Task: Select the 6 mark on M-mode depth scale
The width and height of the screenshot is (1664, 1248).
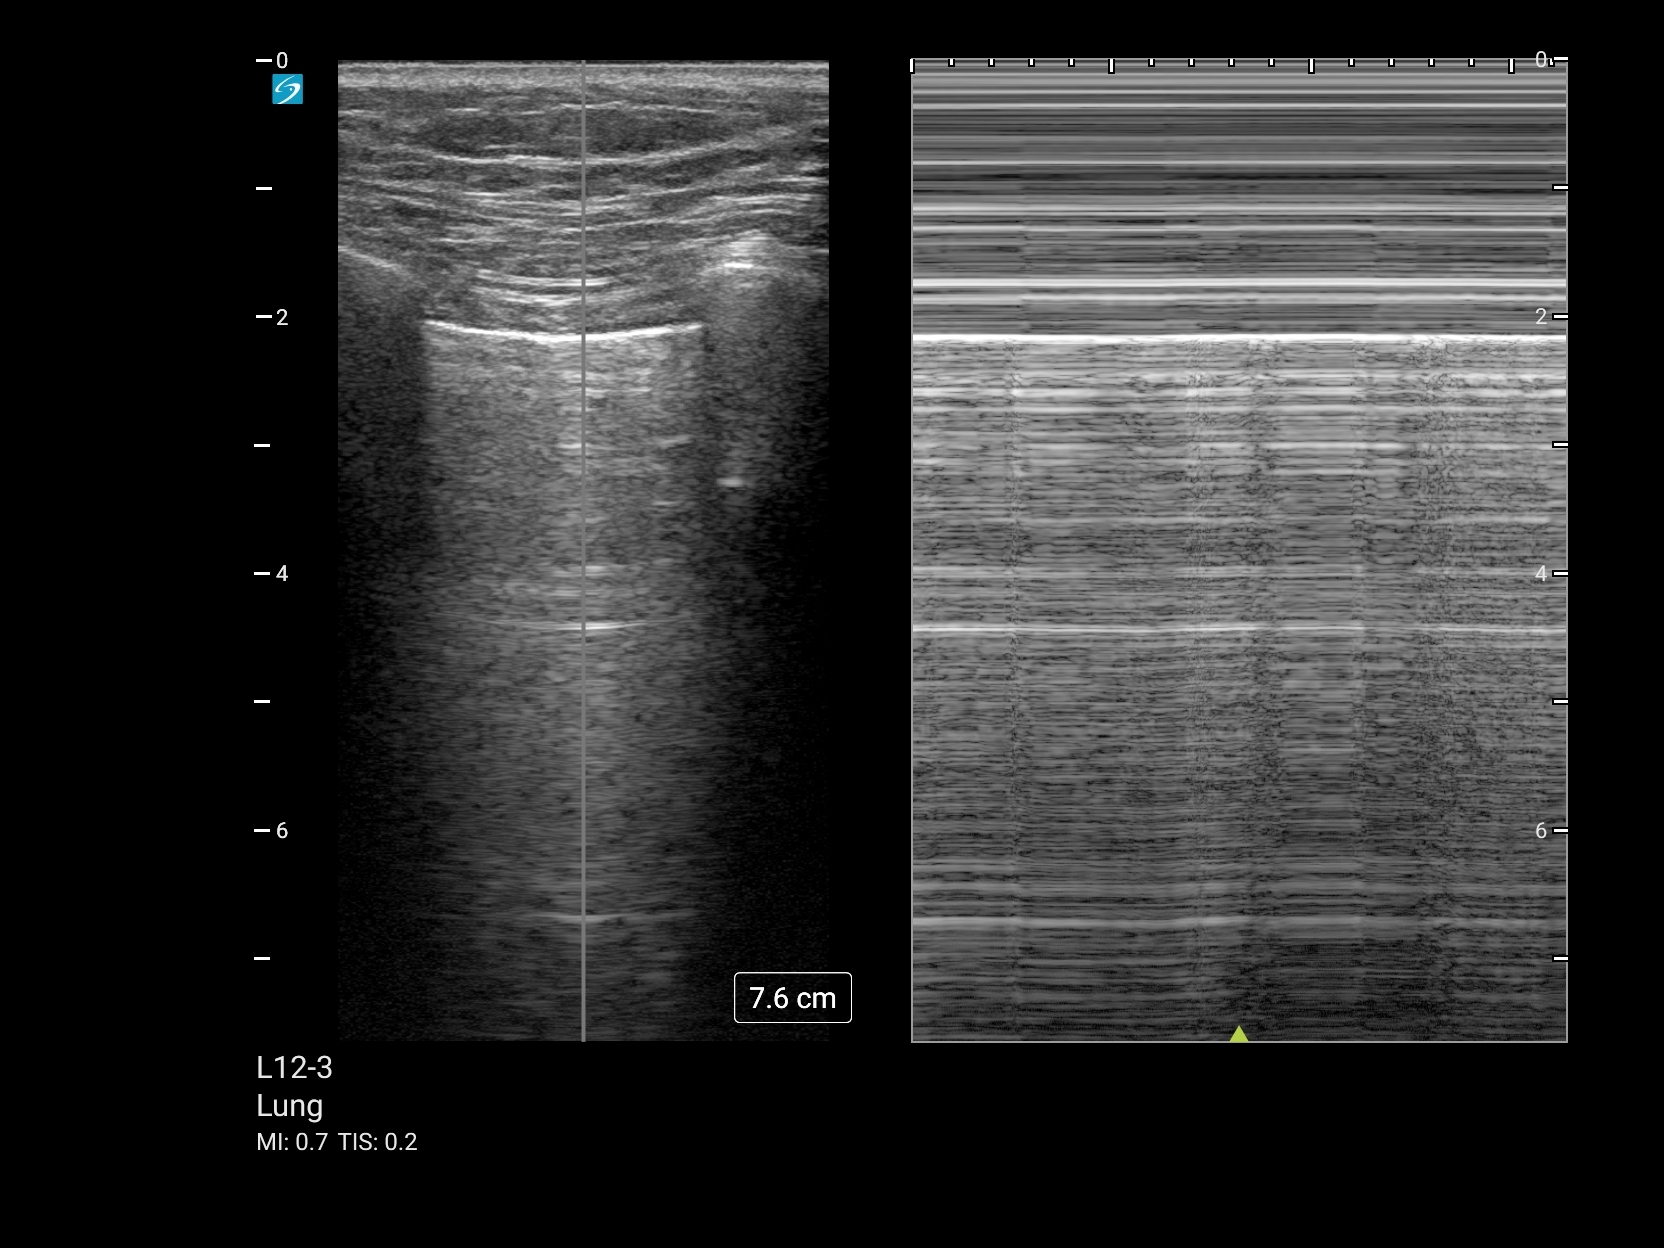Action: (x=1541, y=831)
